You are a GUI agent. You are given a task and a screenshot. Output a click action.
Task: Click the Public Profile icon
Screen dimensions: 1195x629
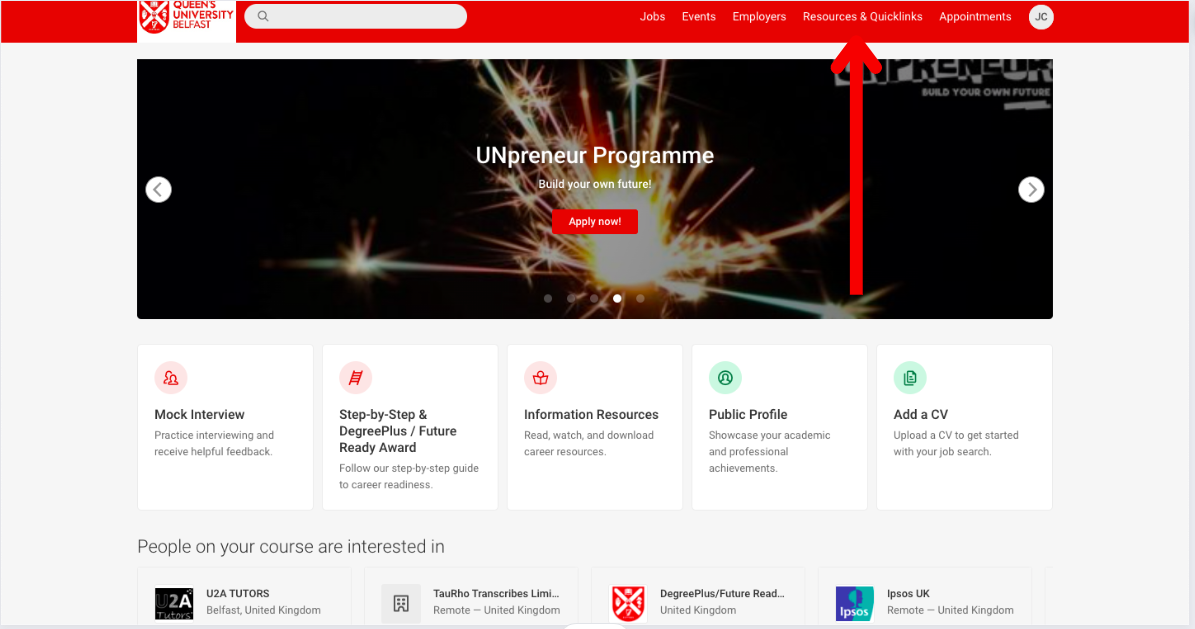click(725, 378)
